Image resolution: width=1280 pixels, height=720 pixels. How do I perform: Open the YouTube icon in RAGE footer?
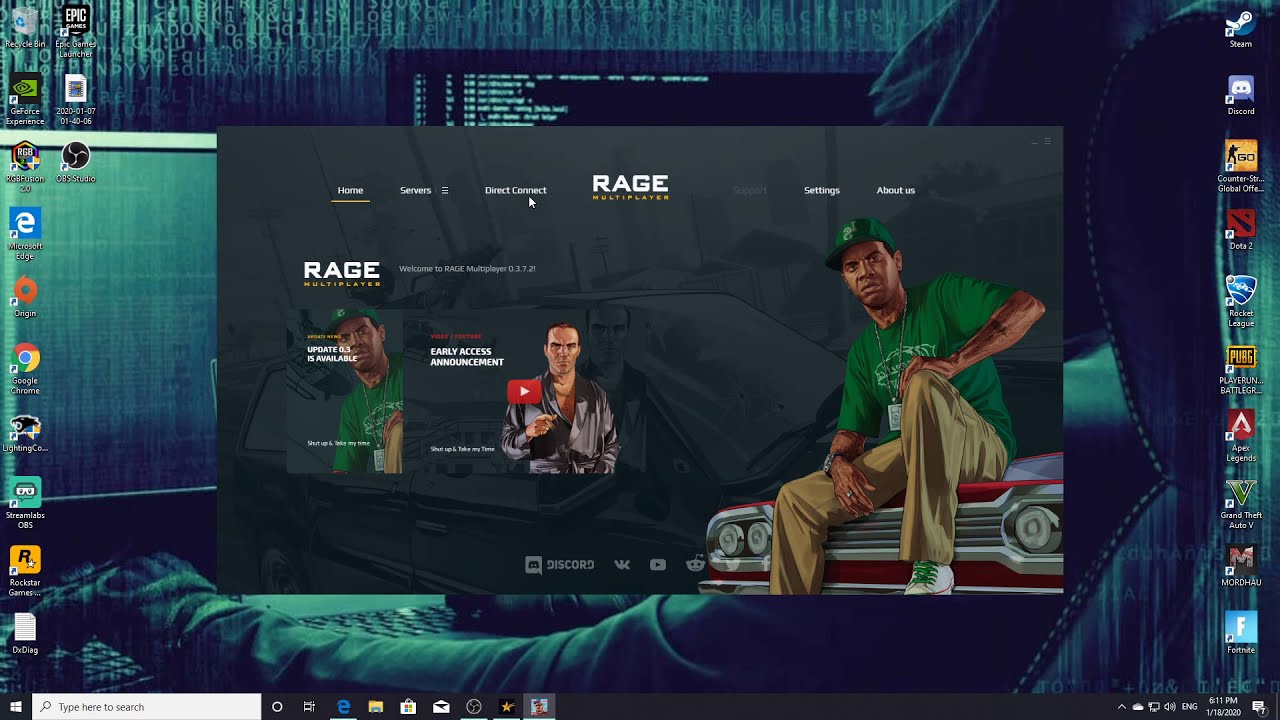click(657, 565)
